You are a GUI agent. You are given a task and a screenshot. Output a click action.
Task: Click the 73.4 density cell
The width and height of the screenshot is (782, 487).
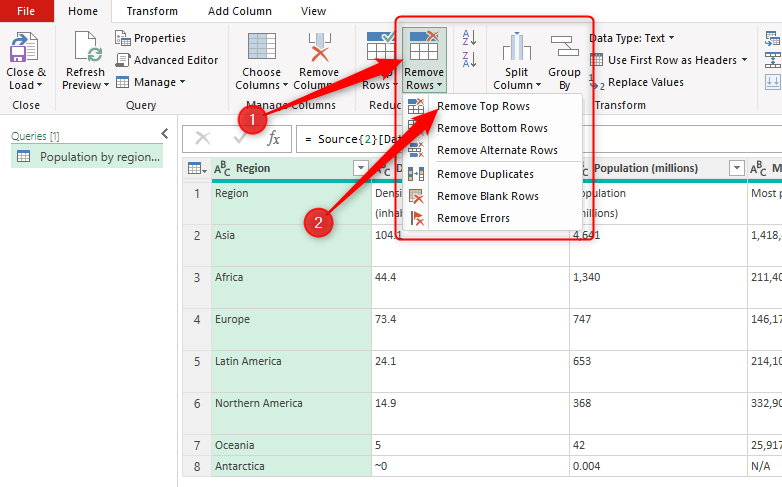470,329
